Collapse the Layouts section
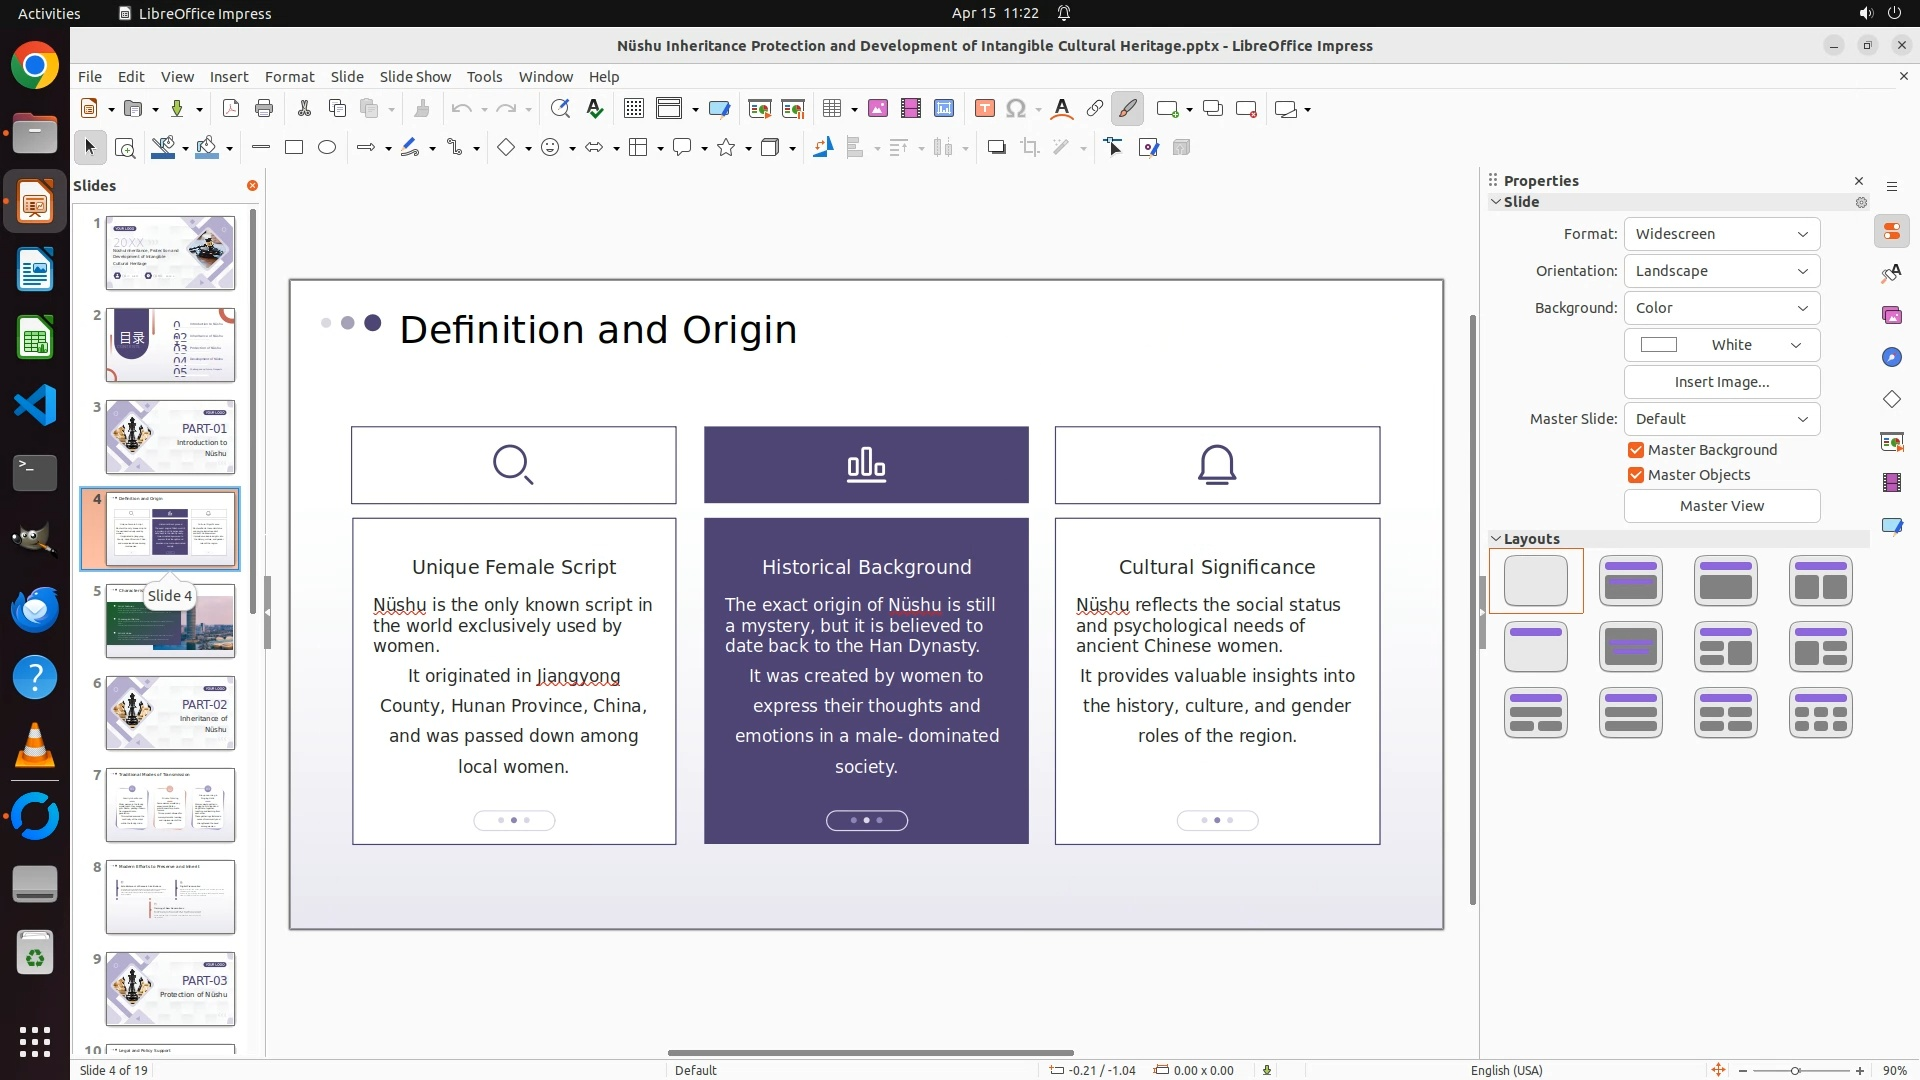The height and width of the screenshot is (1080, 1920). (x=1497, y=539)
